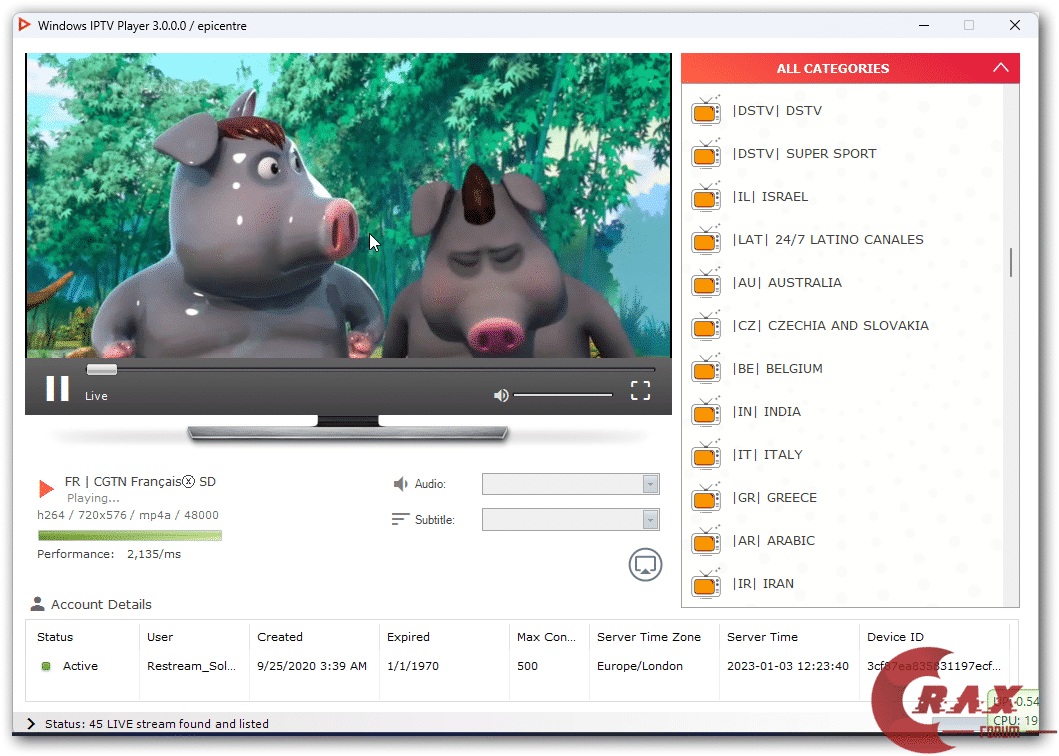The height and width of the screenshot is (756, 1059).
Task: Enter fullscreen video mode
Action: click(640, 391)
